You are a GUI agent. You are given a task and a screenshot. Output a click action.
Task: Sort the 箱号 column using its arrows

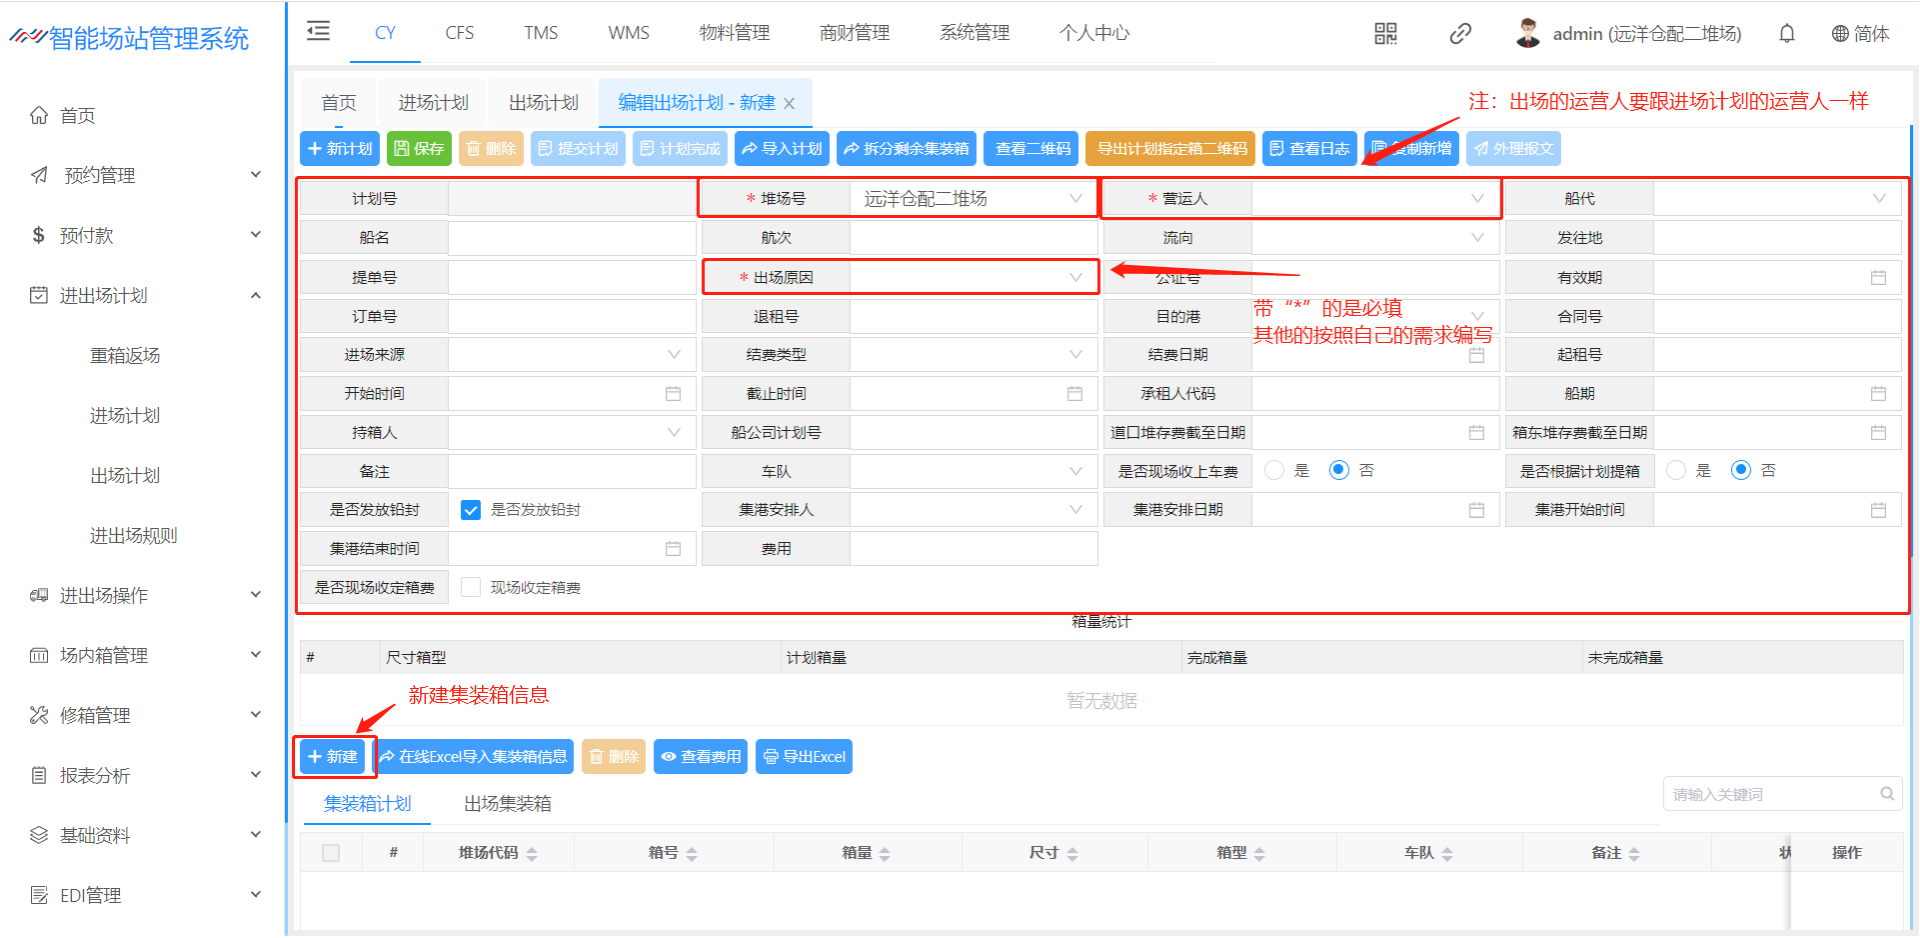(x=691, y=854)
